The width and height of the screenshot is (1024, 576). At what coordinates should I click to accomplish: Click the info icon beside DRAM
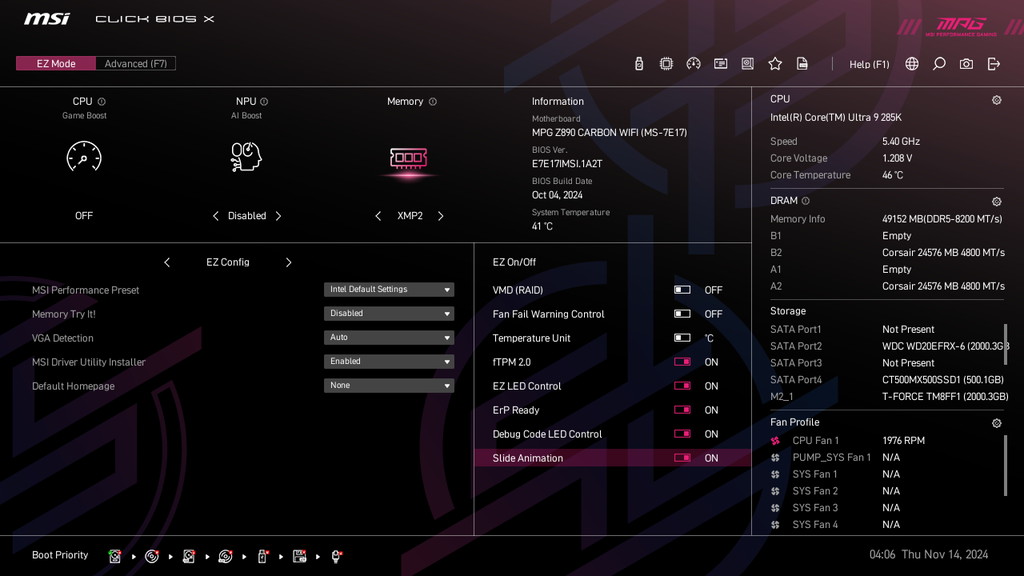(x=805, y=200)
